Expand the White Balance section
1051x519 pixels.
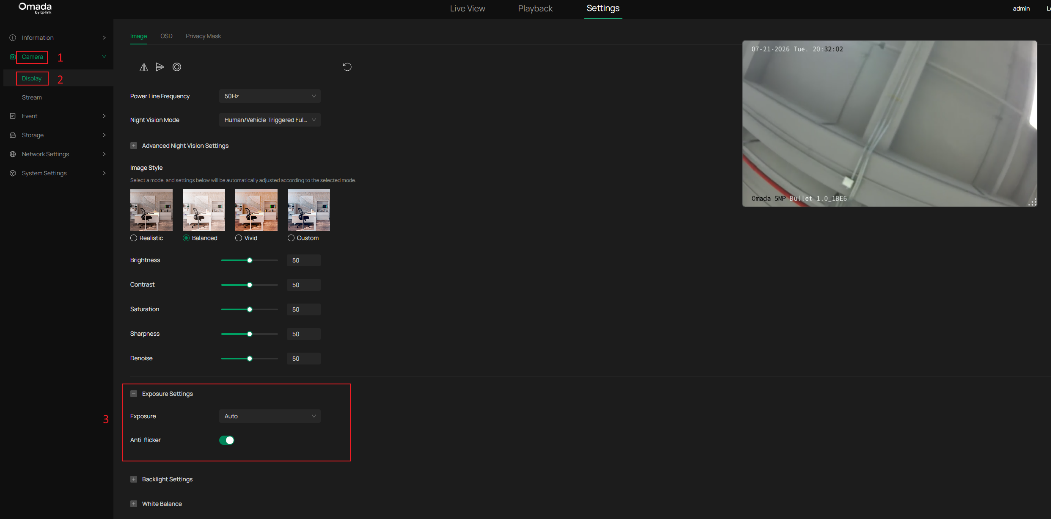point(133,503)
